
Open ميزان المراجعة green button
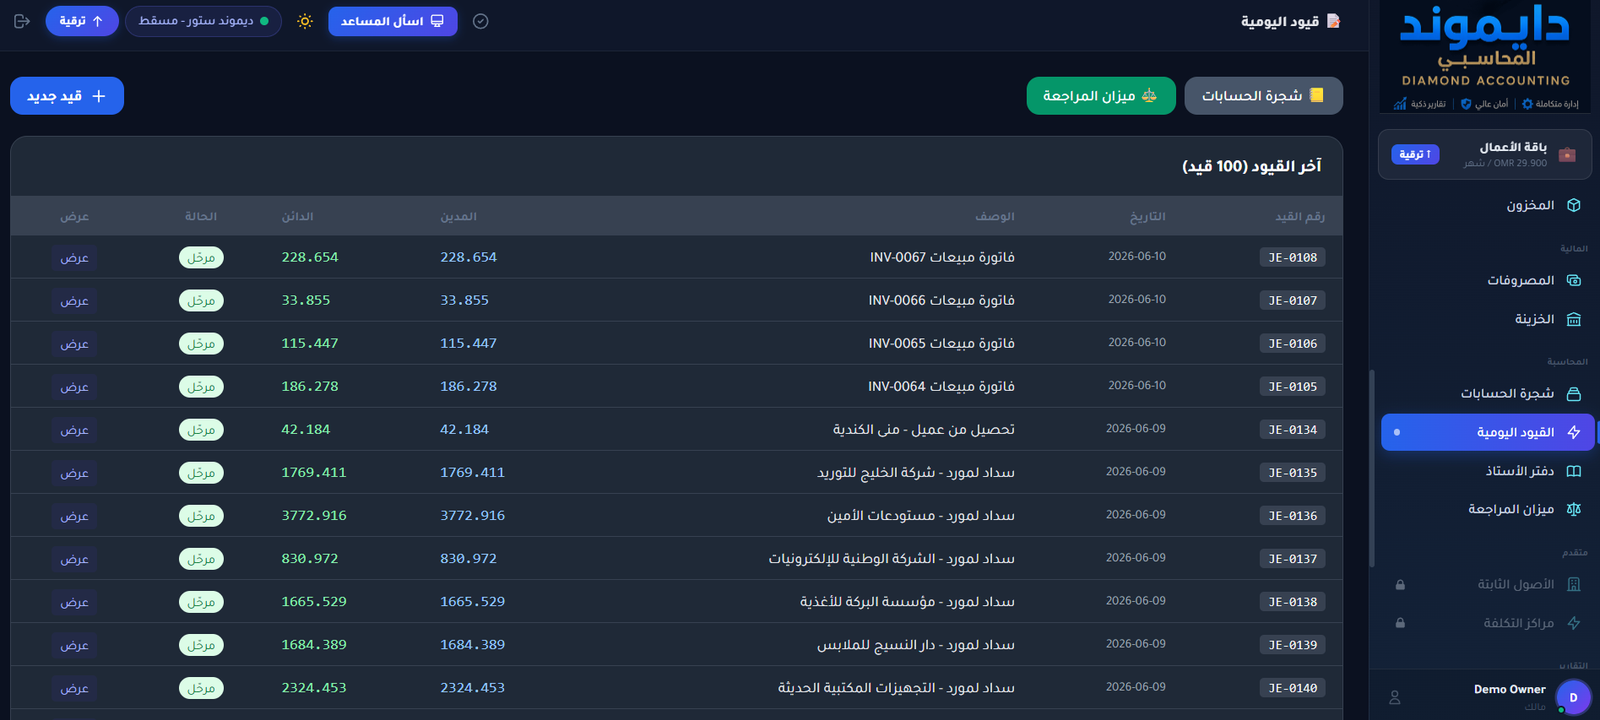coord(1101,96)
